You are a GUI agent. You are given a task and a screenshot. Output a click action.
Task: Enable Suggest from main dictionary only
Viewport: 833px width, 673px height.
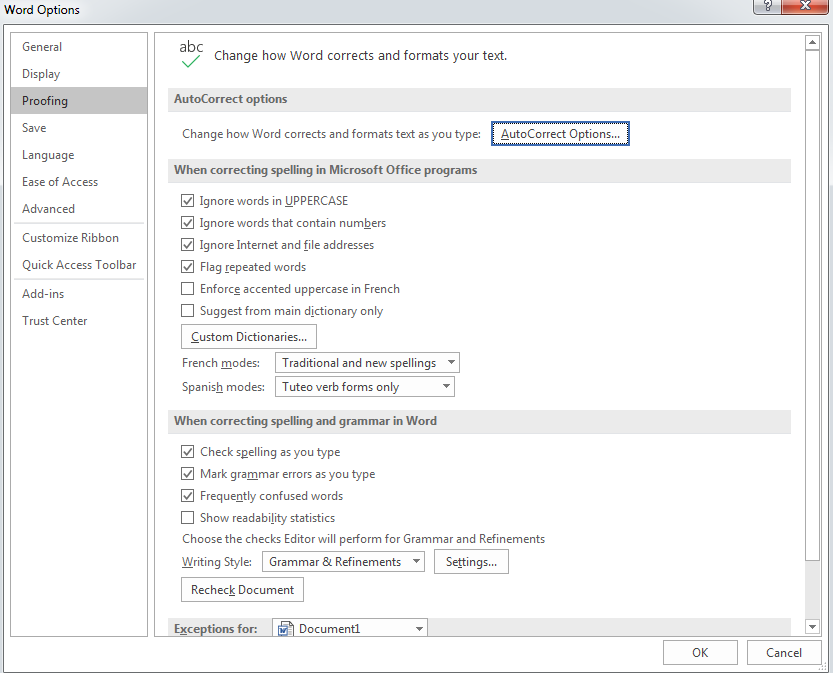click(x=187, y=310)
